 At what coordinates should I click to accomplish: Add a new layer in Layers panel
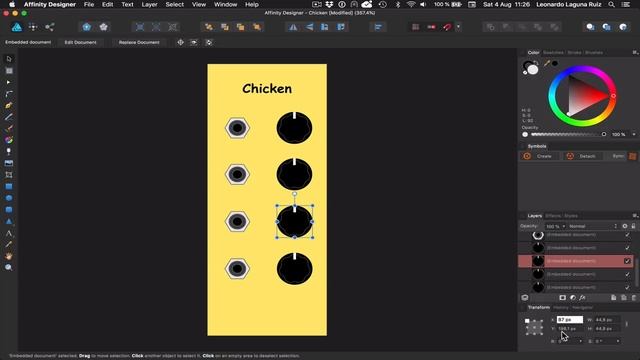613,298
